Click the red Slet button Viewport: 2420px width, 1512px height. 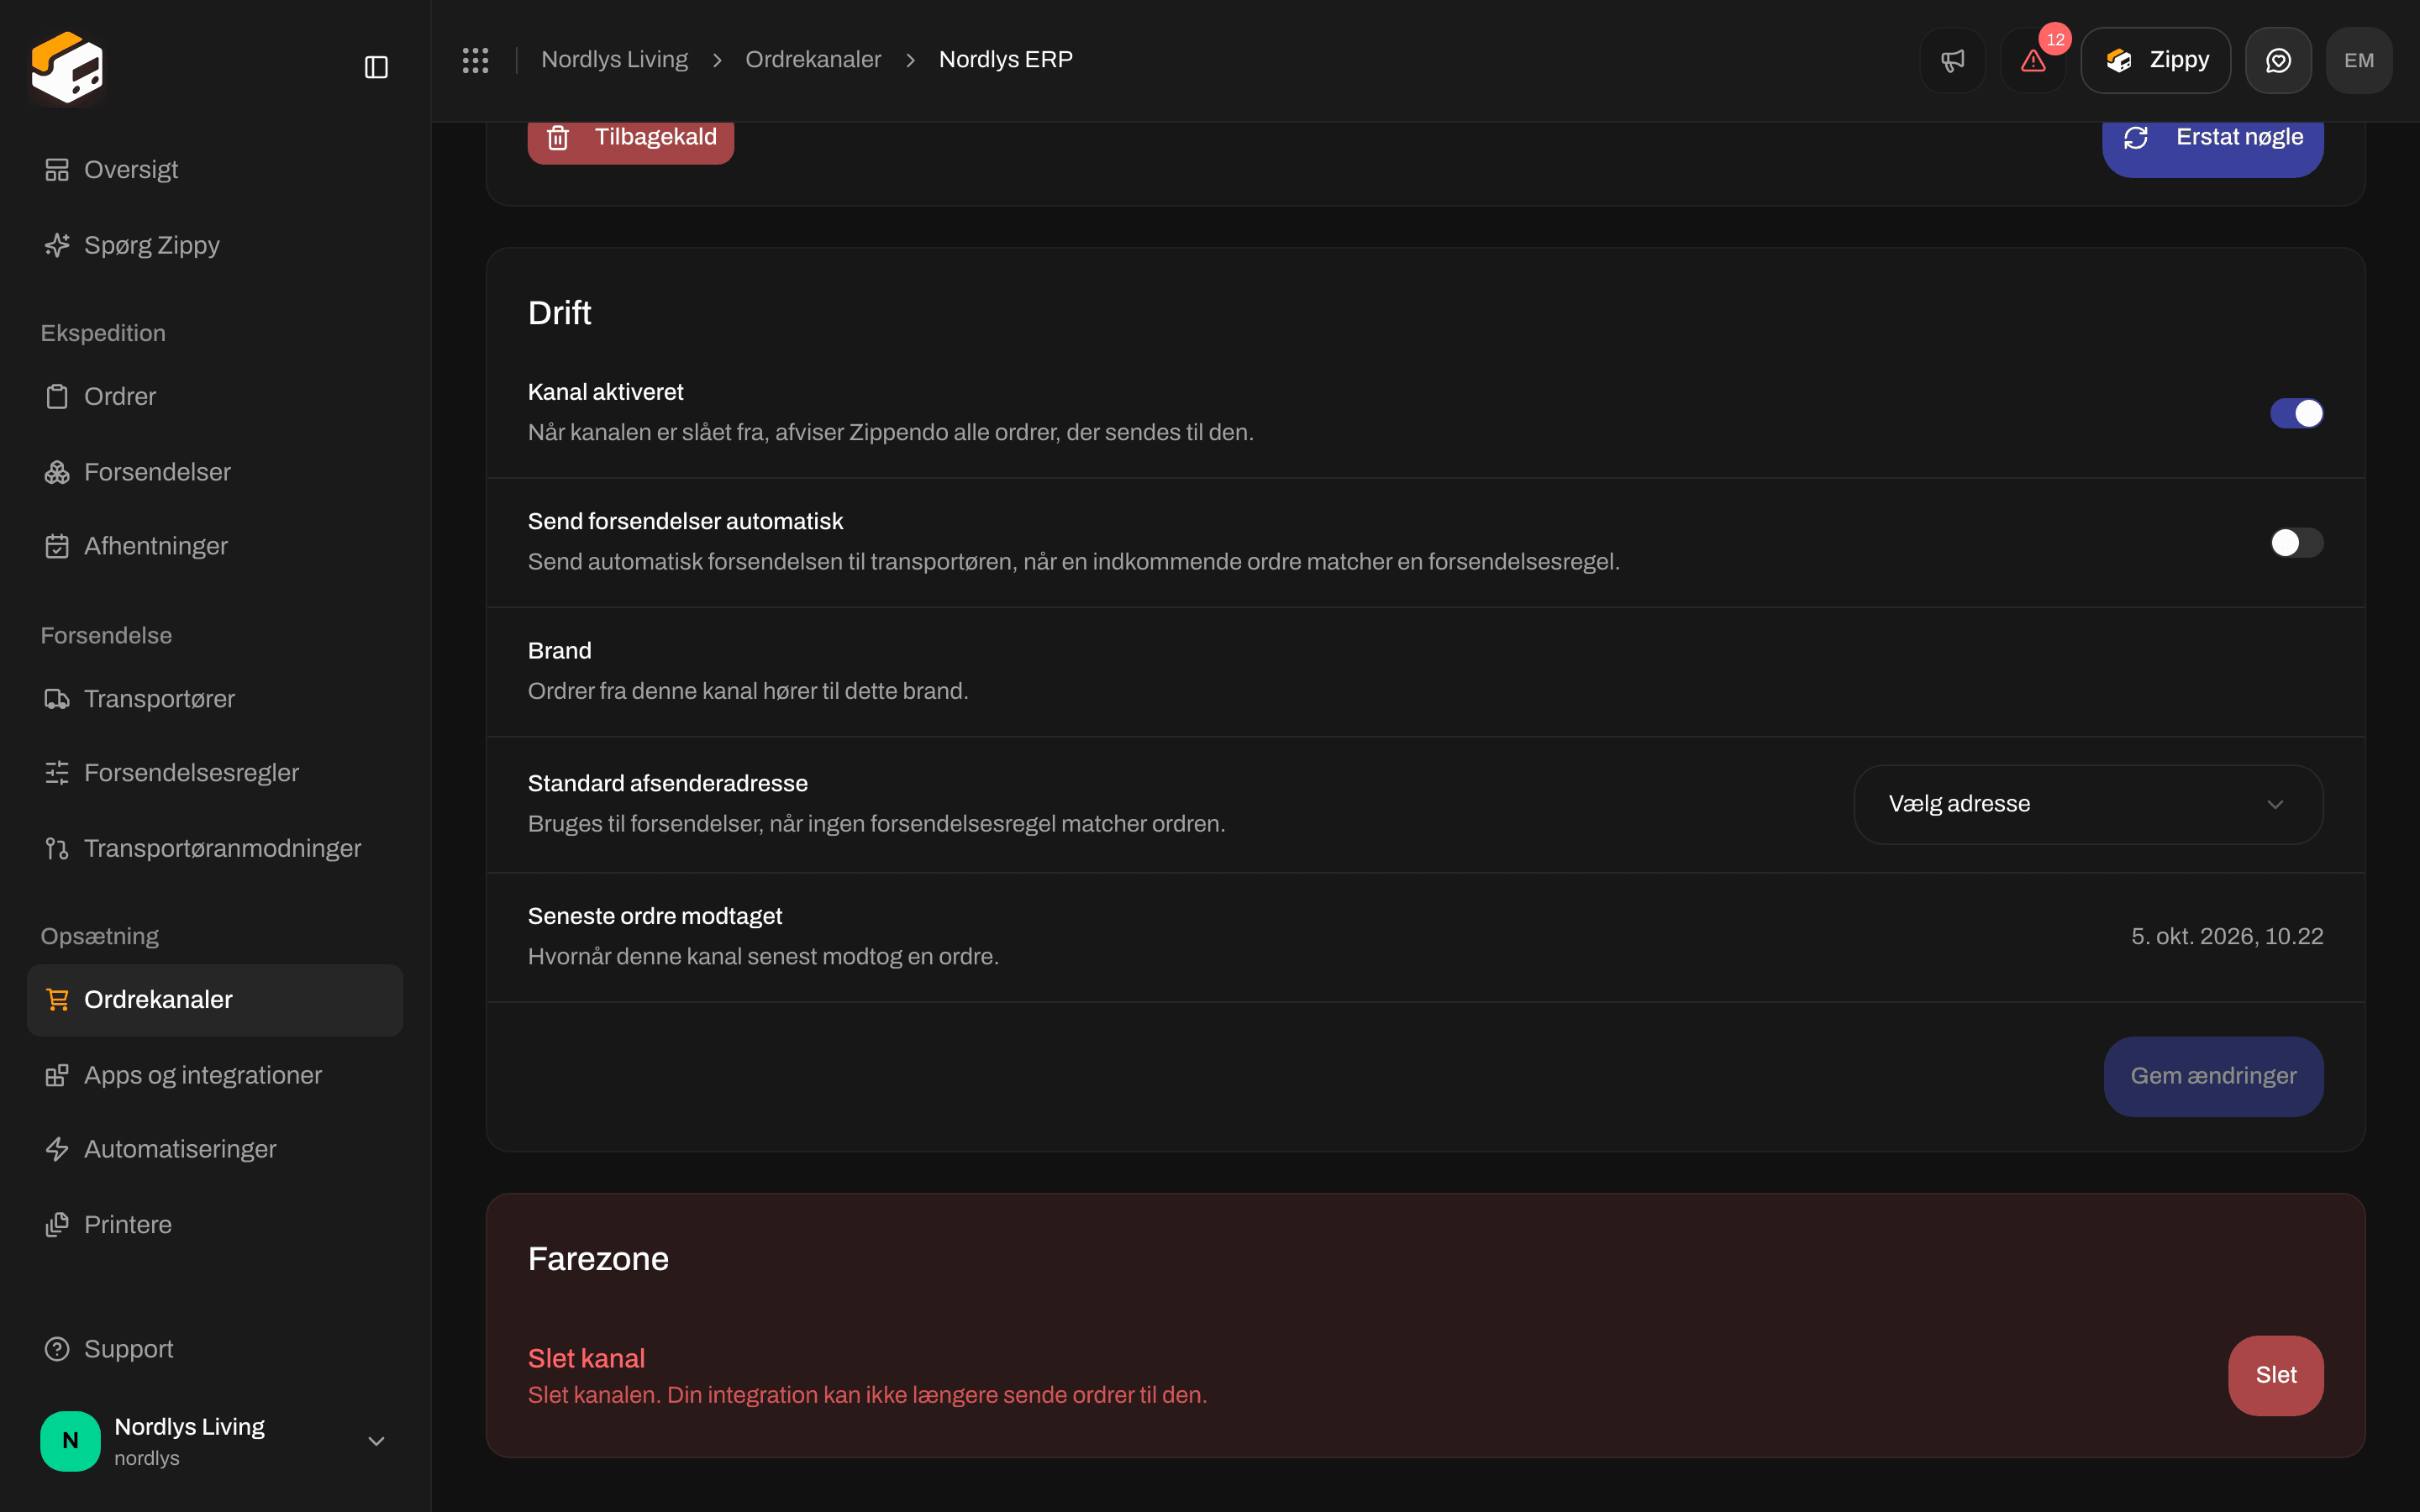click(2276, 1376)
